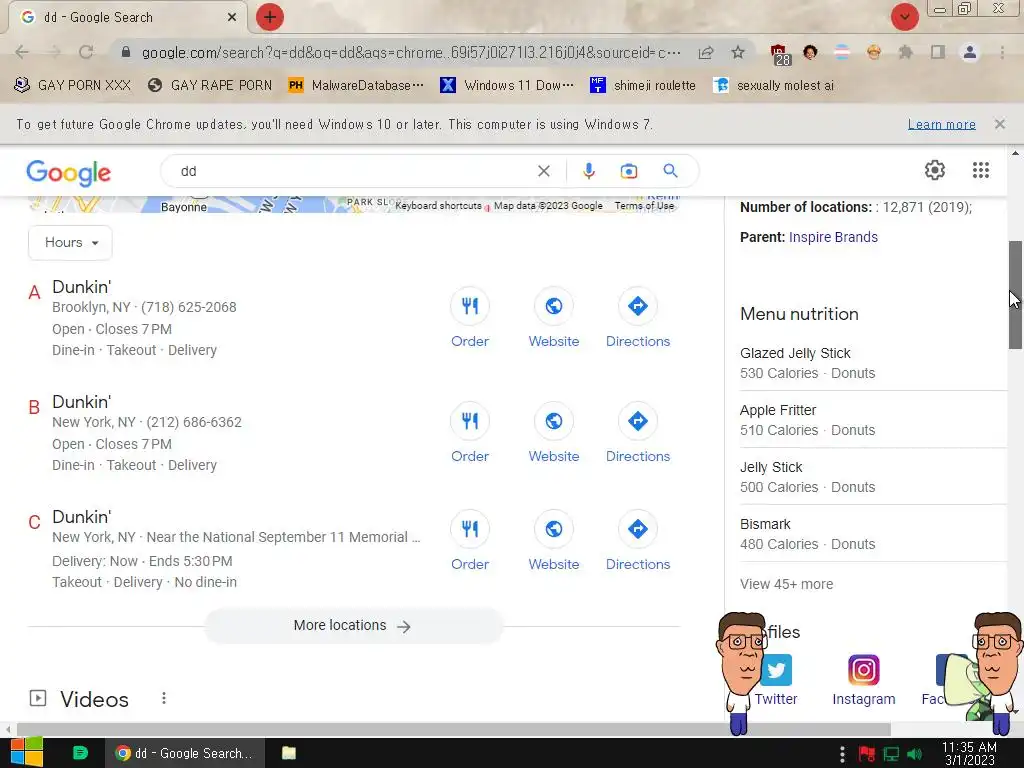The width and height of the screenshot is (1024, 768).
Task: Open the MalwareDatabase bookmark
Action: 356,85
